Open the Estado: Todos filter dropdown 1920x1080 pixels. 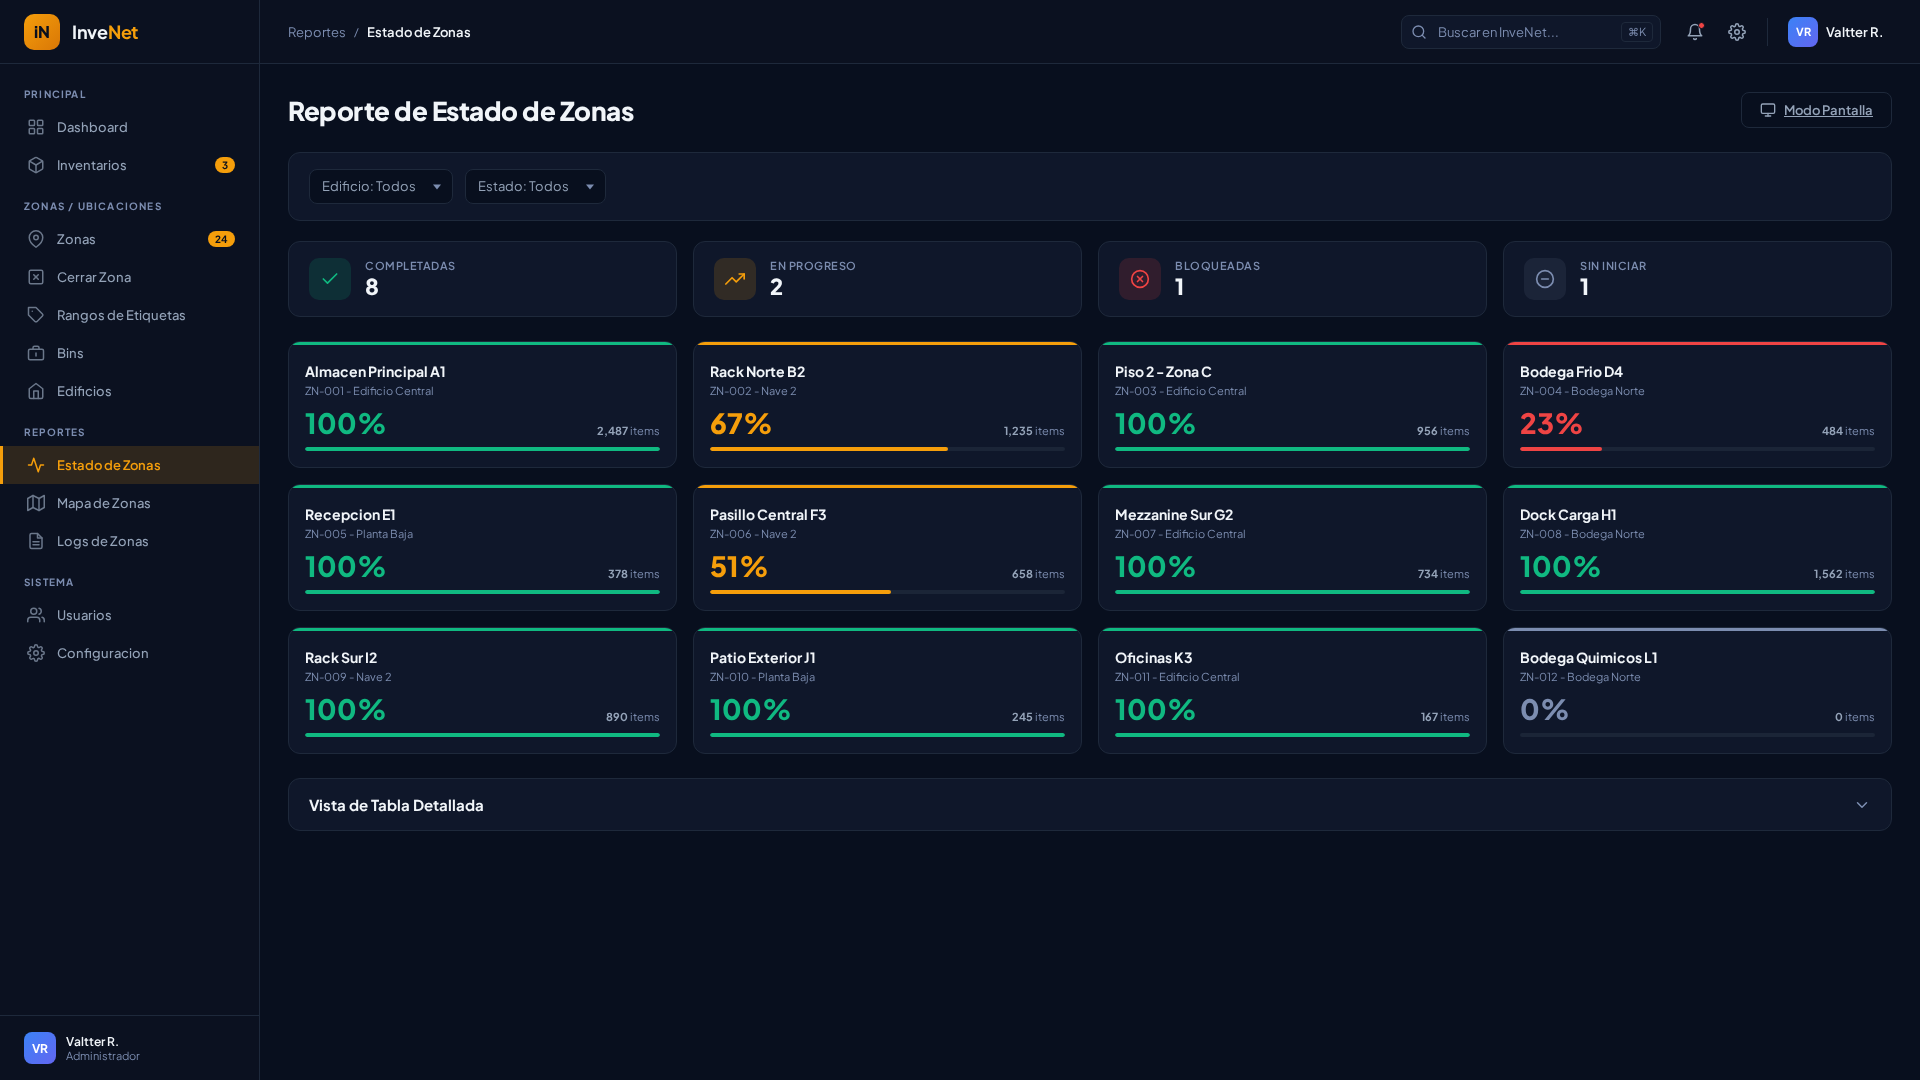tap(535, 186)
